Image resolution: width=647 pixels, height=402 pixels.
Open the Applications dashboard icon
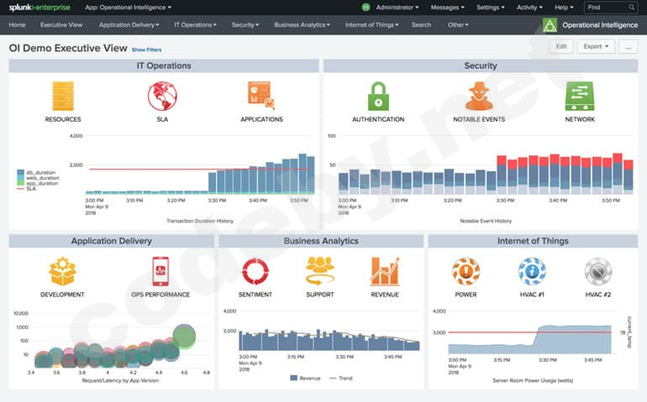coord(261,95)
